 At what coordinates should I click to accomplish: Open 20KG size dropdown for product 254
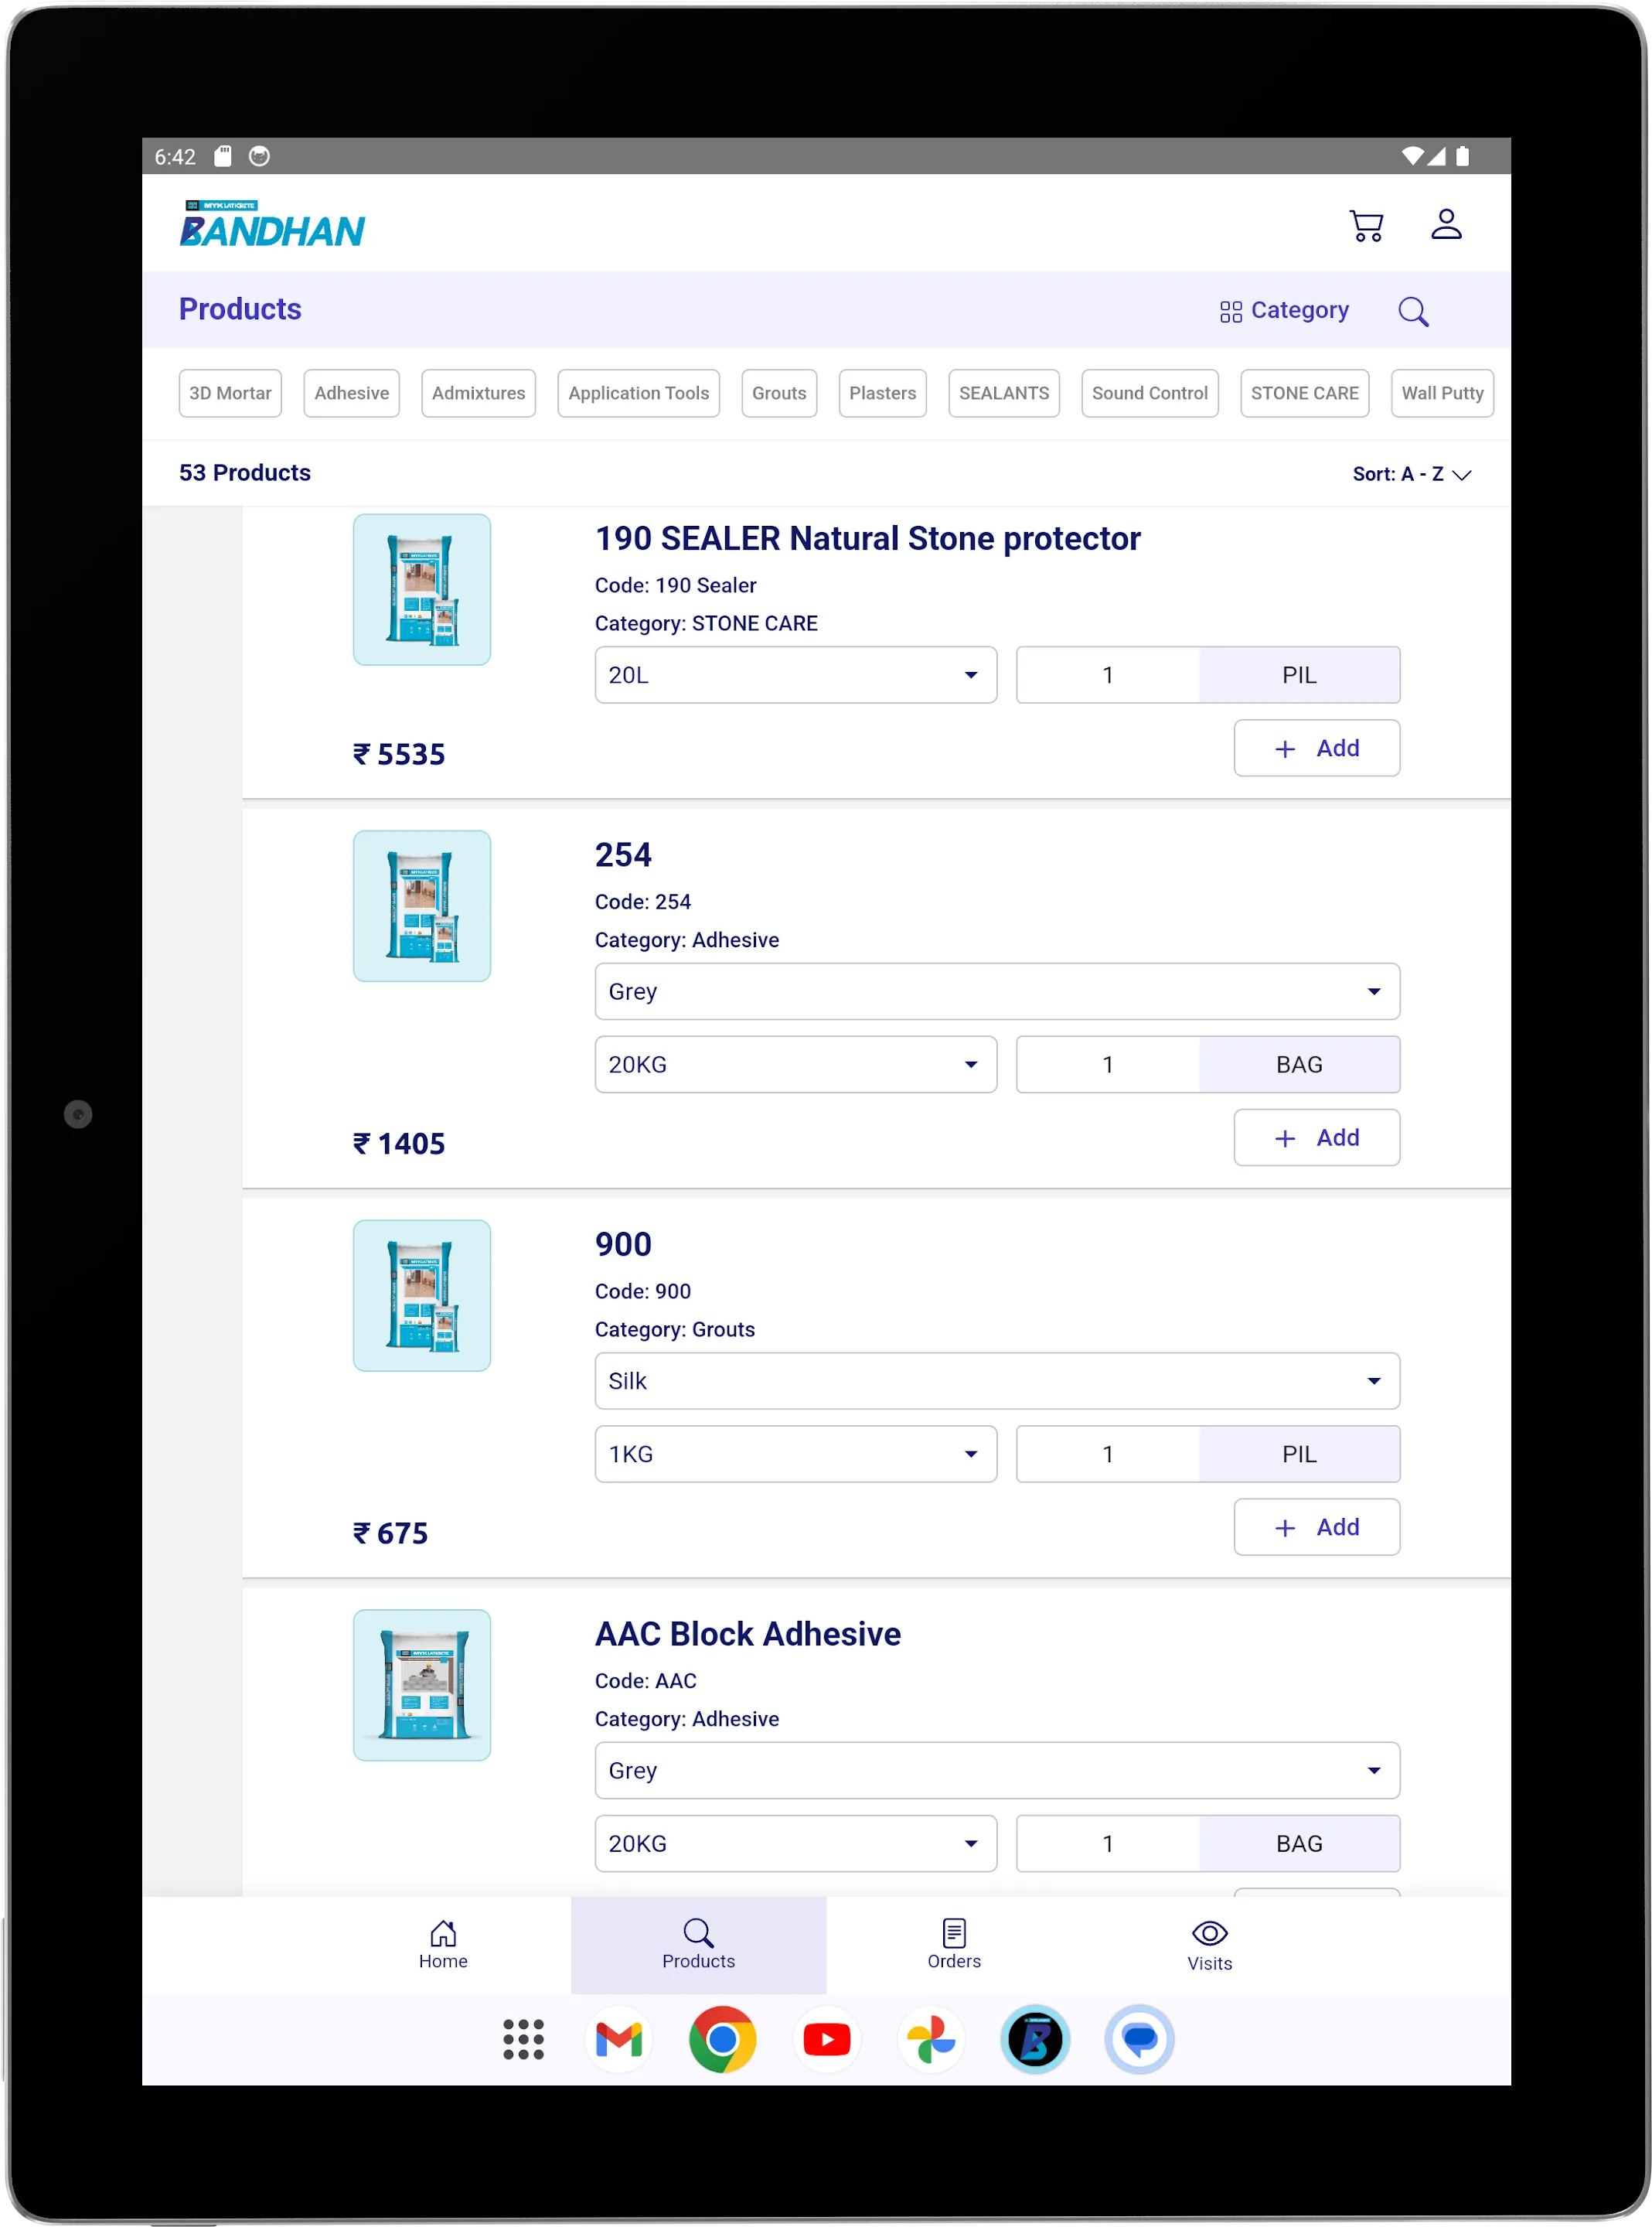point(795,1064)
